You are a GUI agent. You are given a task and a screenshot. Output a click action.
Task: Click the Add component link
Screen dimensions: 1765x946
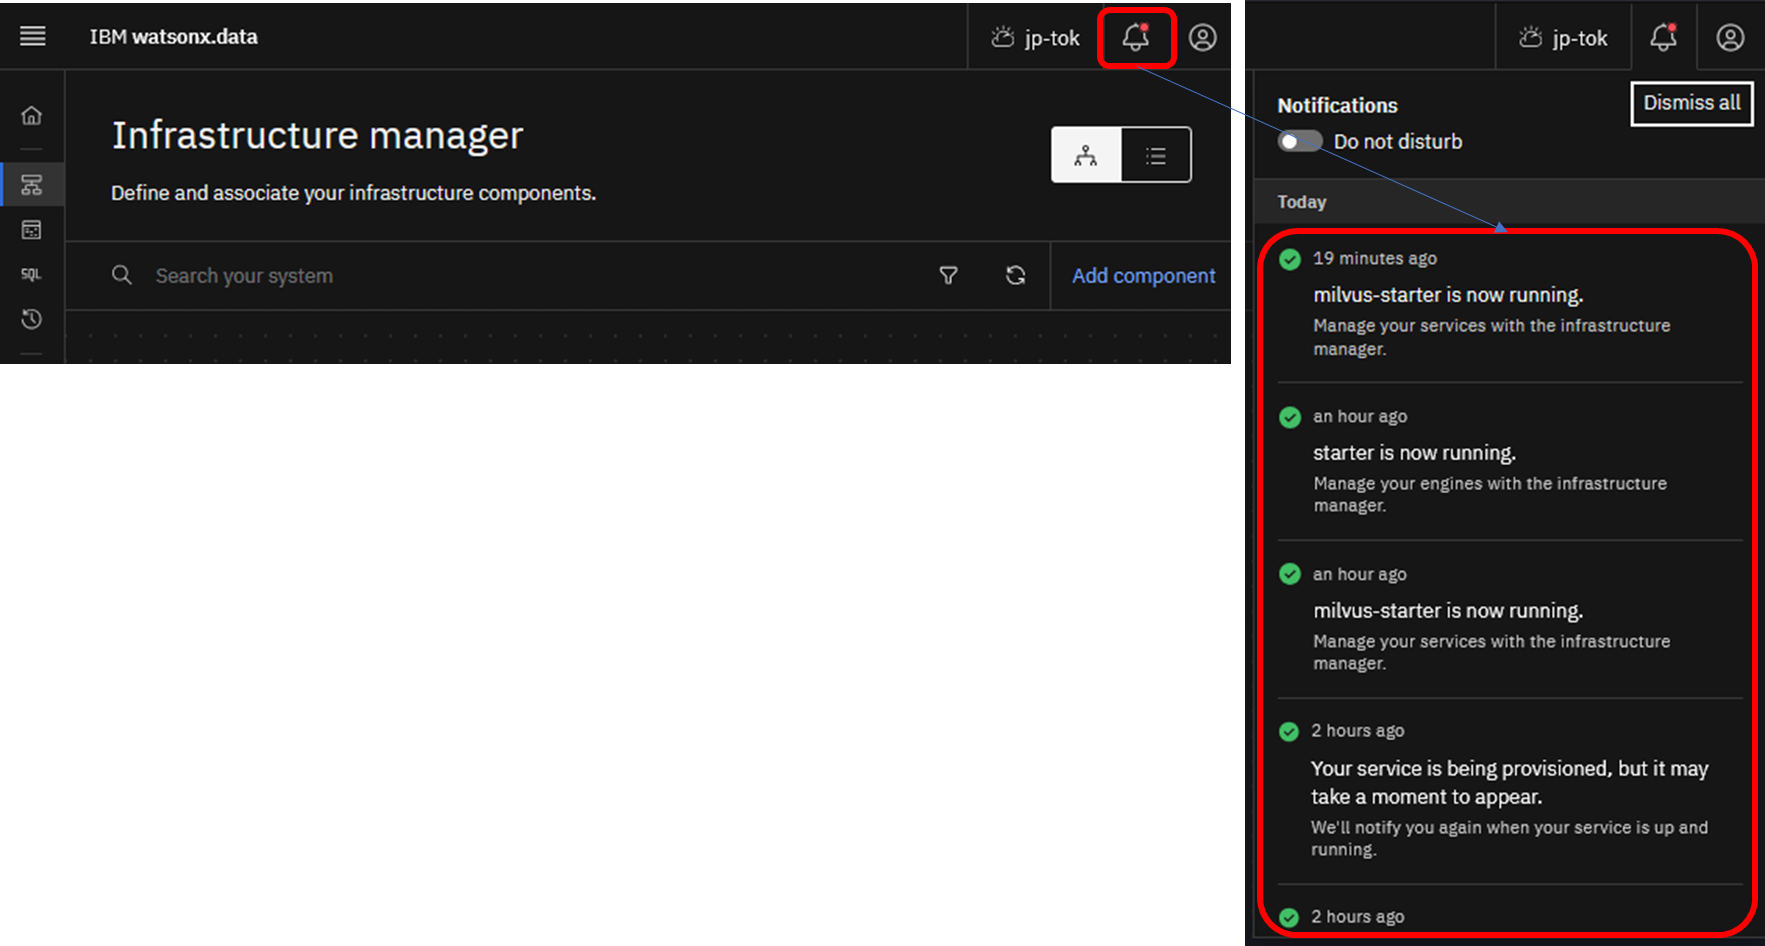click(1143, 276)
